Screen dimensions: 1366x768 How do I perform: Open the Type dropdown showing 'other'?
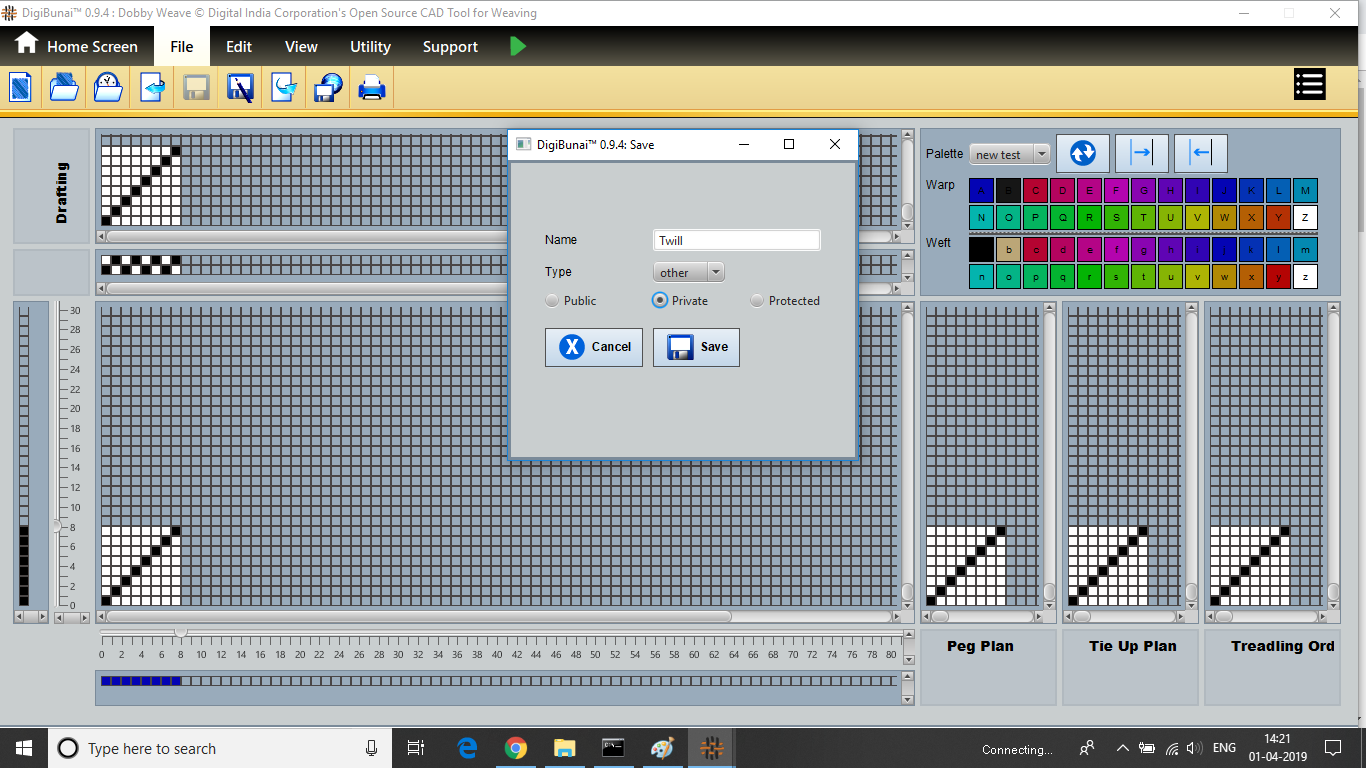click(688, 272)
